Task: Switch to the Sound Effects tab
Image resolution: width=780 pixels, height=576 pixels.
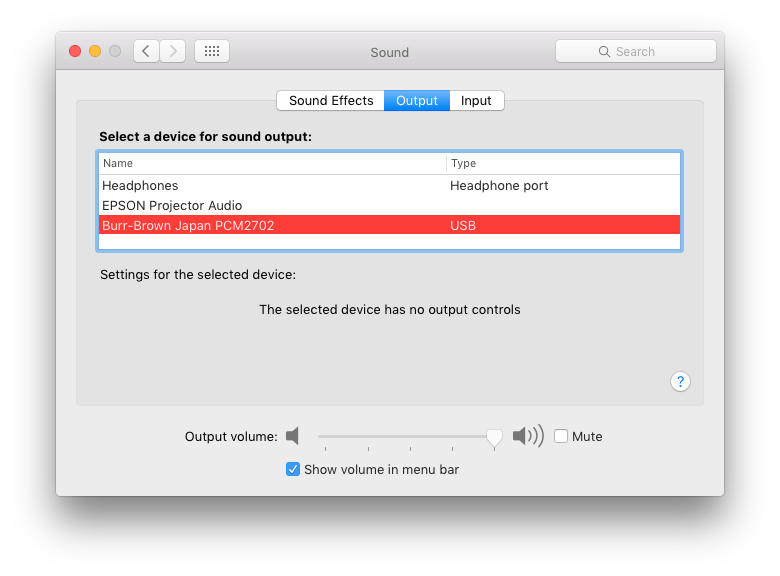Action: 331,100
